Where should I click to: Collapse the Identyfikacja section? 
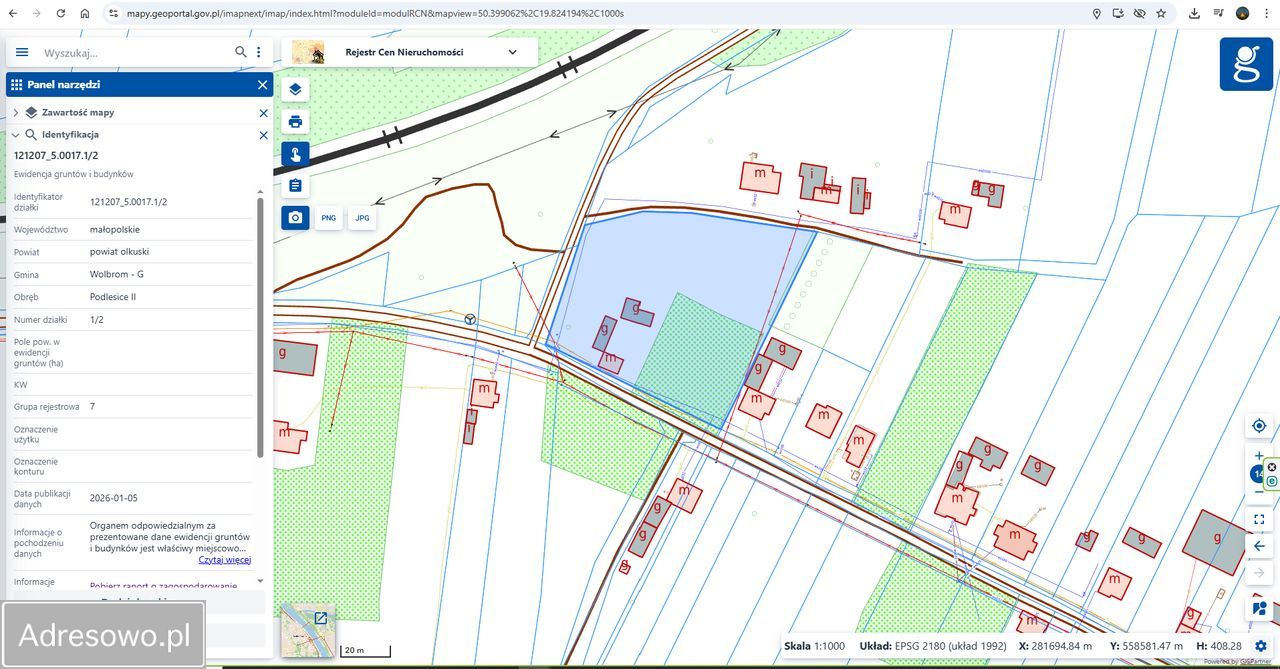16,135
